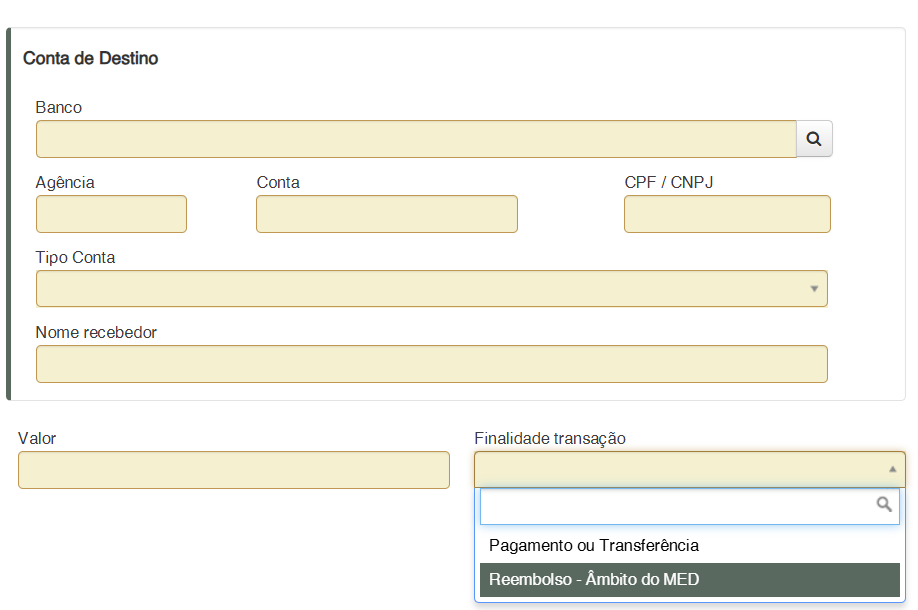918x610 pixels.
Task: Click the Finalidade transação label
Action: [549, 438]
